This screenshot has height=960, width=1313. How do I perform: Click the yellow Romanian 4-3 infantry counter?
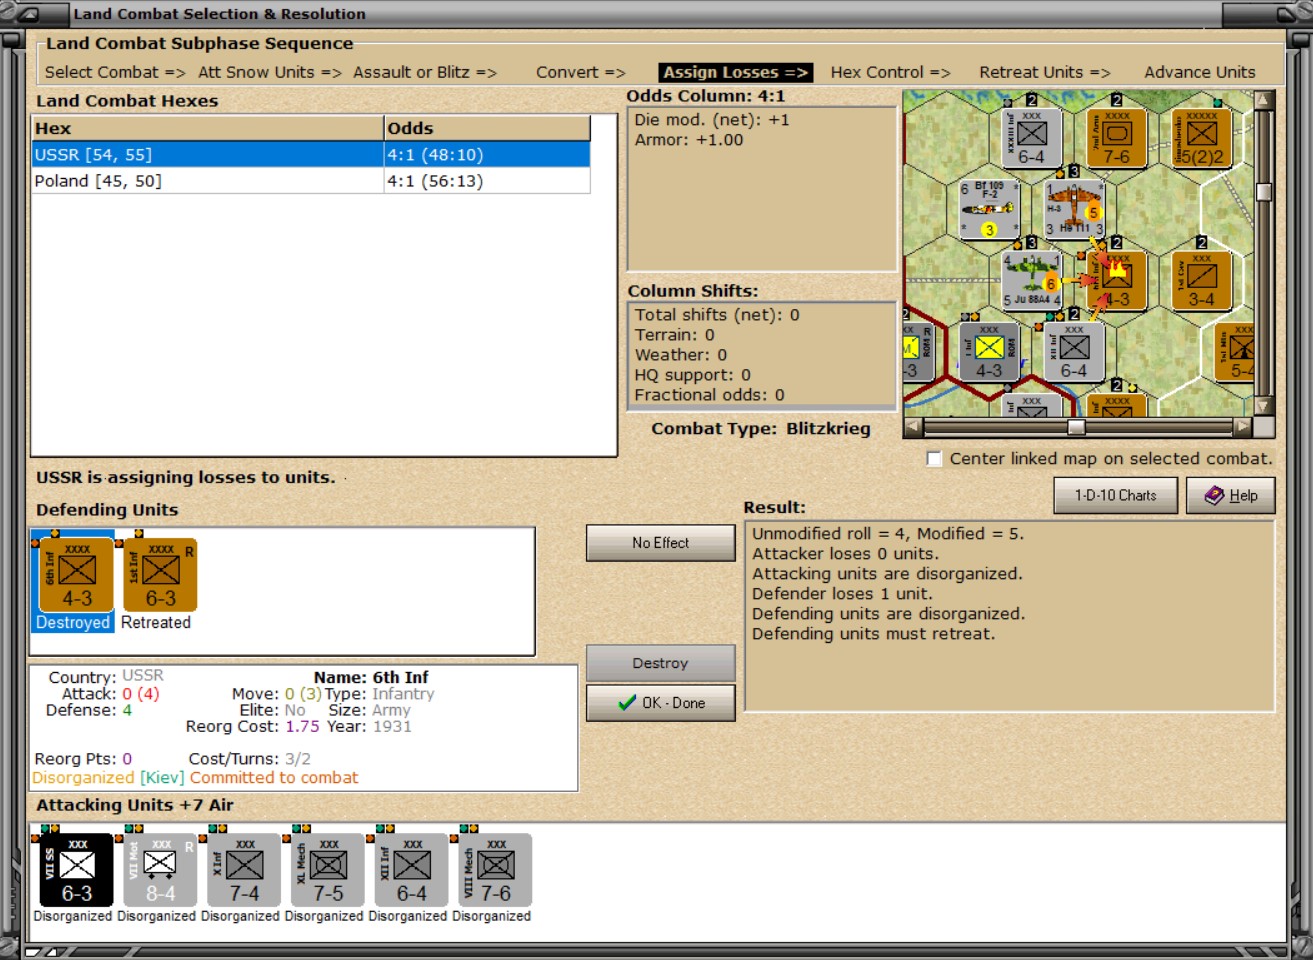989,352
